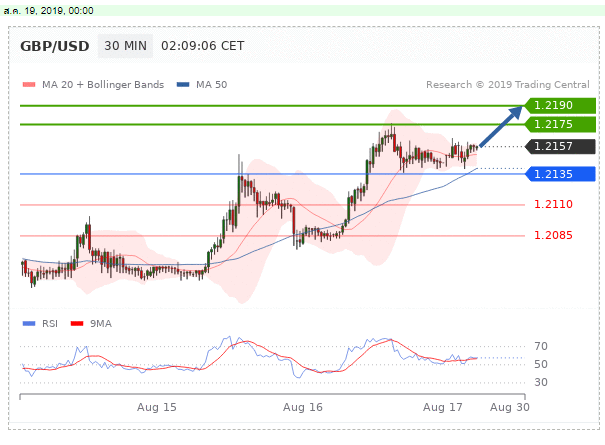Click the 9MA legend red swatch
The image size is (605, 445).
click(77, 323)
